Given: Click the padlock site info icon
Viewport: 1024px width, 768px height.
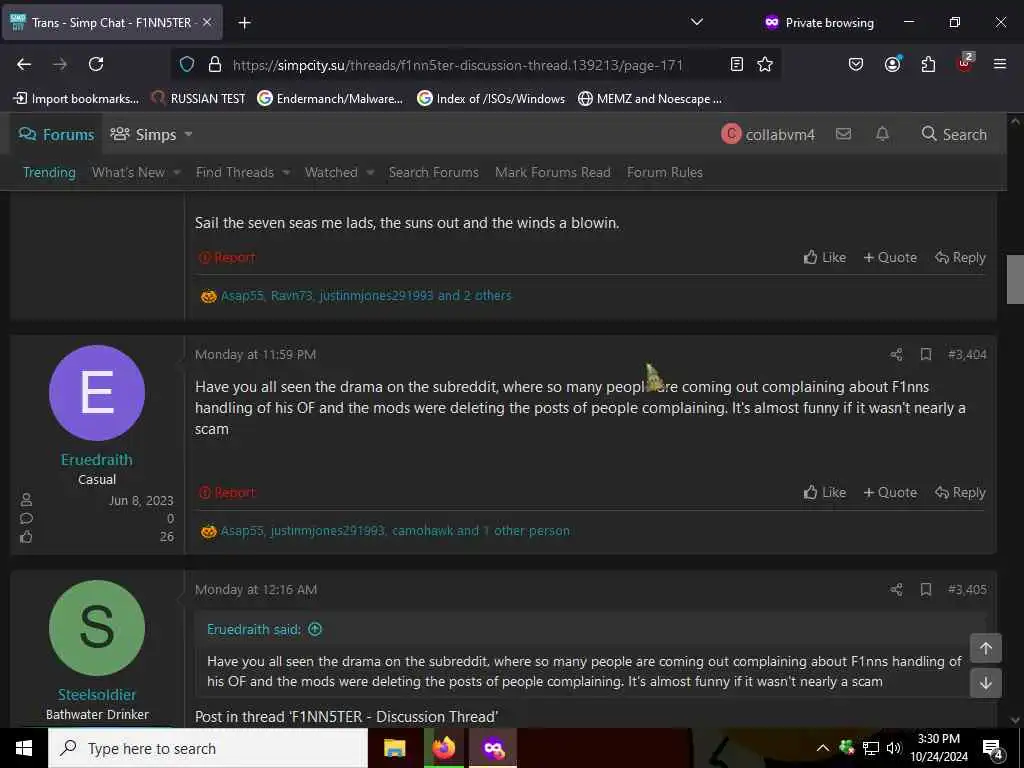Looking at the screenshot, I should (x=215, y=64).
